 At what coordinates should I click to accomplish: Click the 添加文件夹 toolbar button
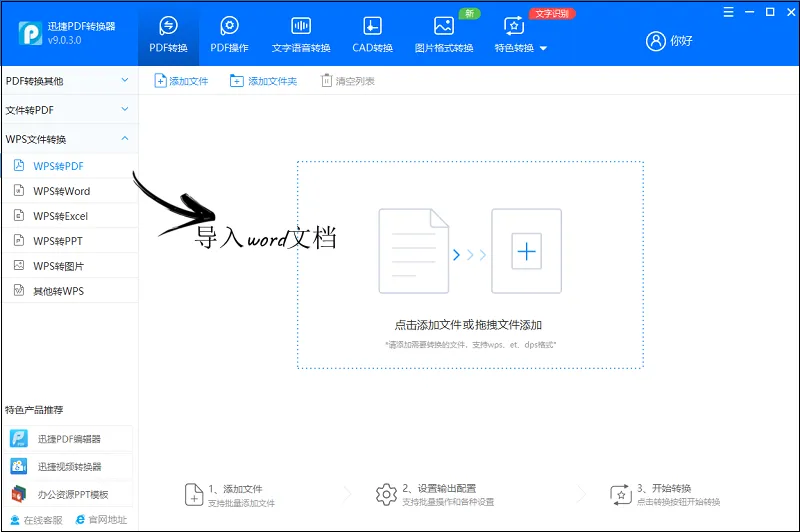263,81
